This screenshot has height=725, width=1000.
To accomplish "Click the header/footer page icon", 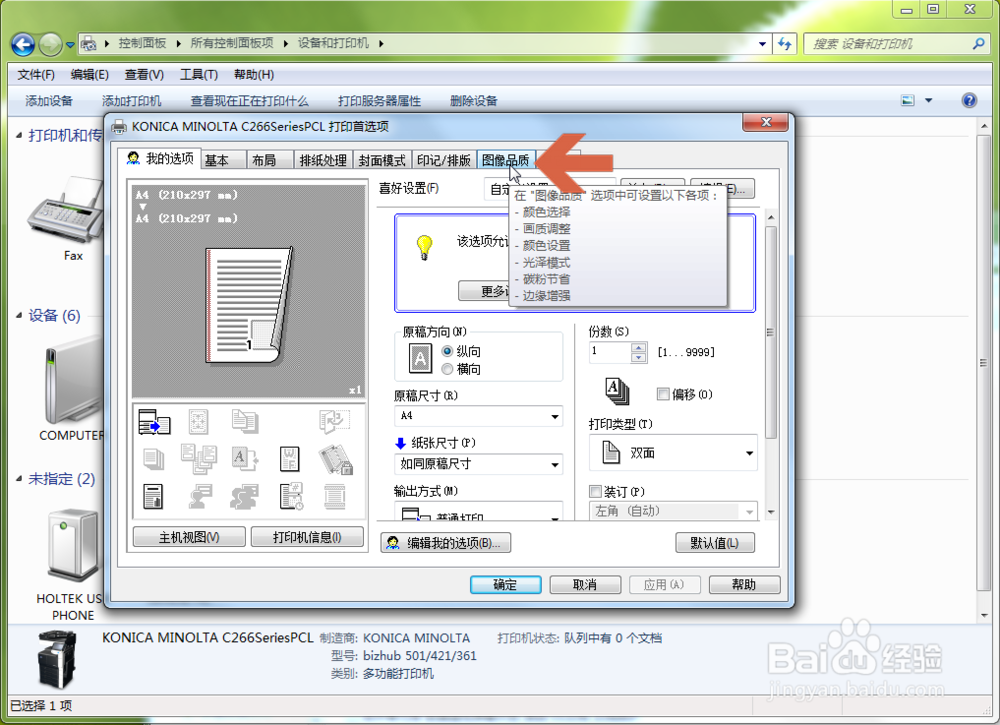I will pyautogui.click(x=335, y=497).
